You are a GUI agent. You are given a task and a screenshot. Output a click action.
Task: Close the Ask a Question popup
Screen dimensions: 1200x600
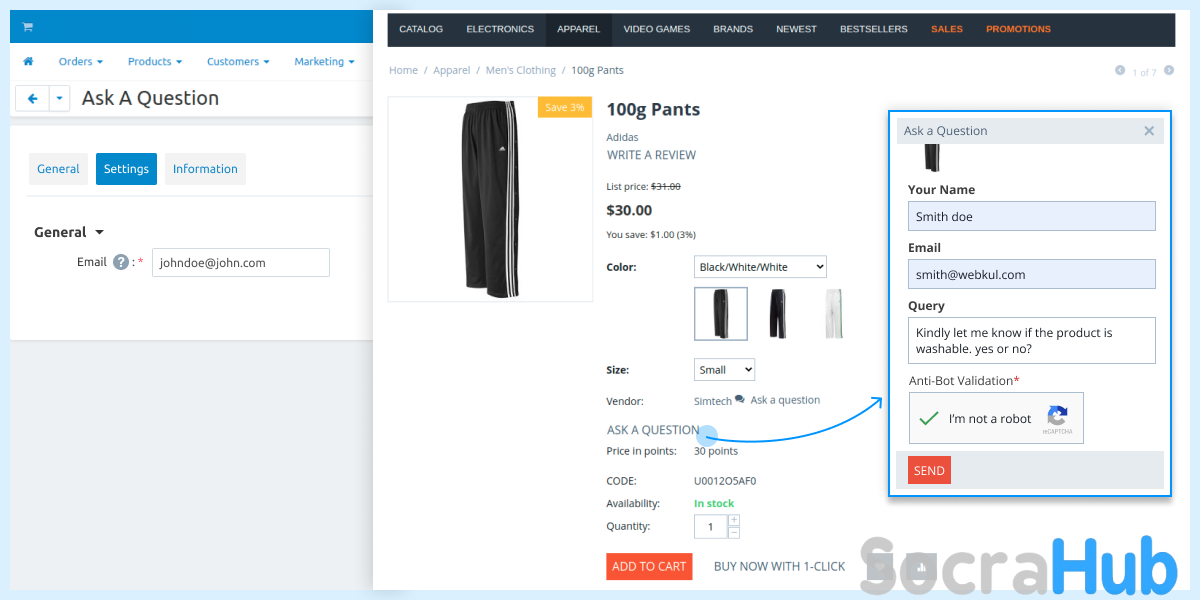click(1149, 131)
